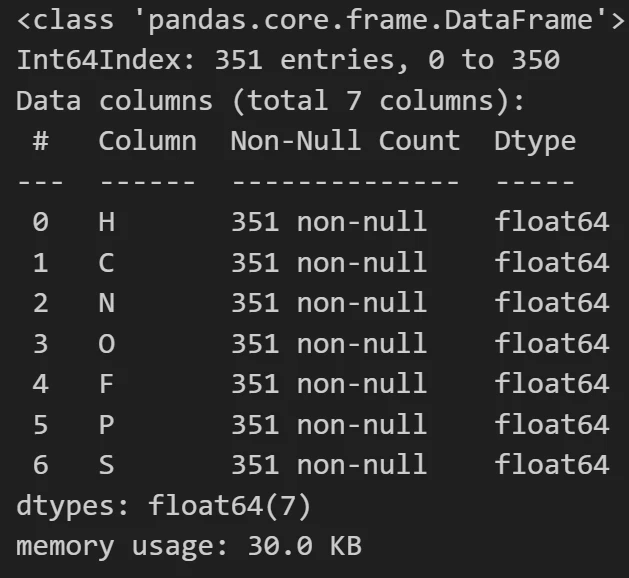629x578 pixels.
Task: Click the pandas.core.frame.DataFrame class text
Action: tap(321, 20)
